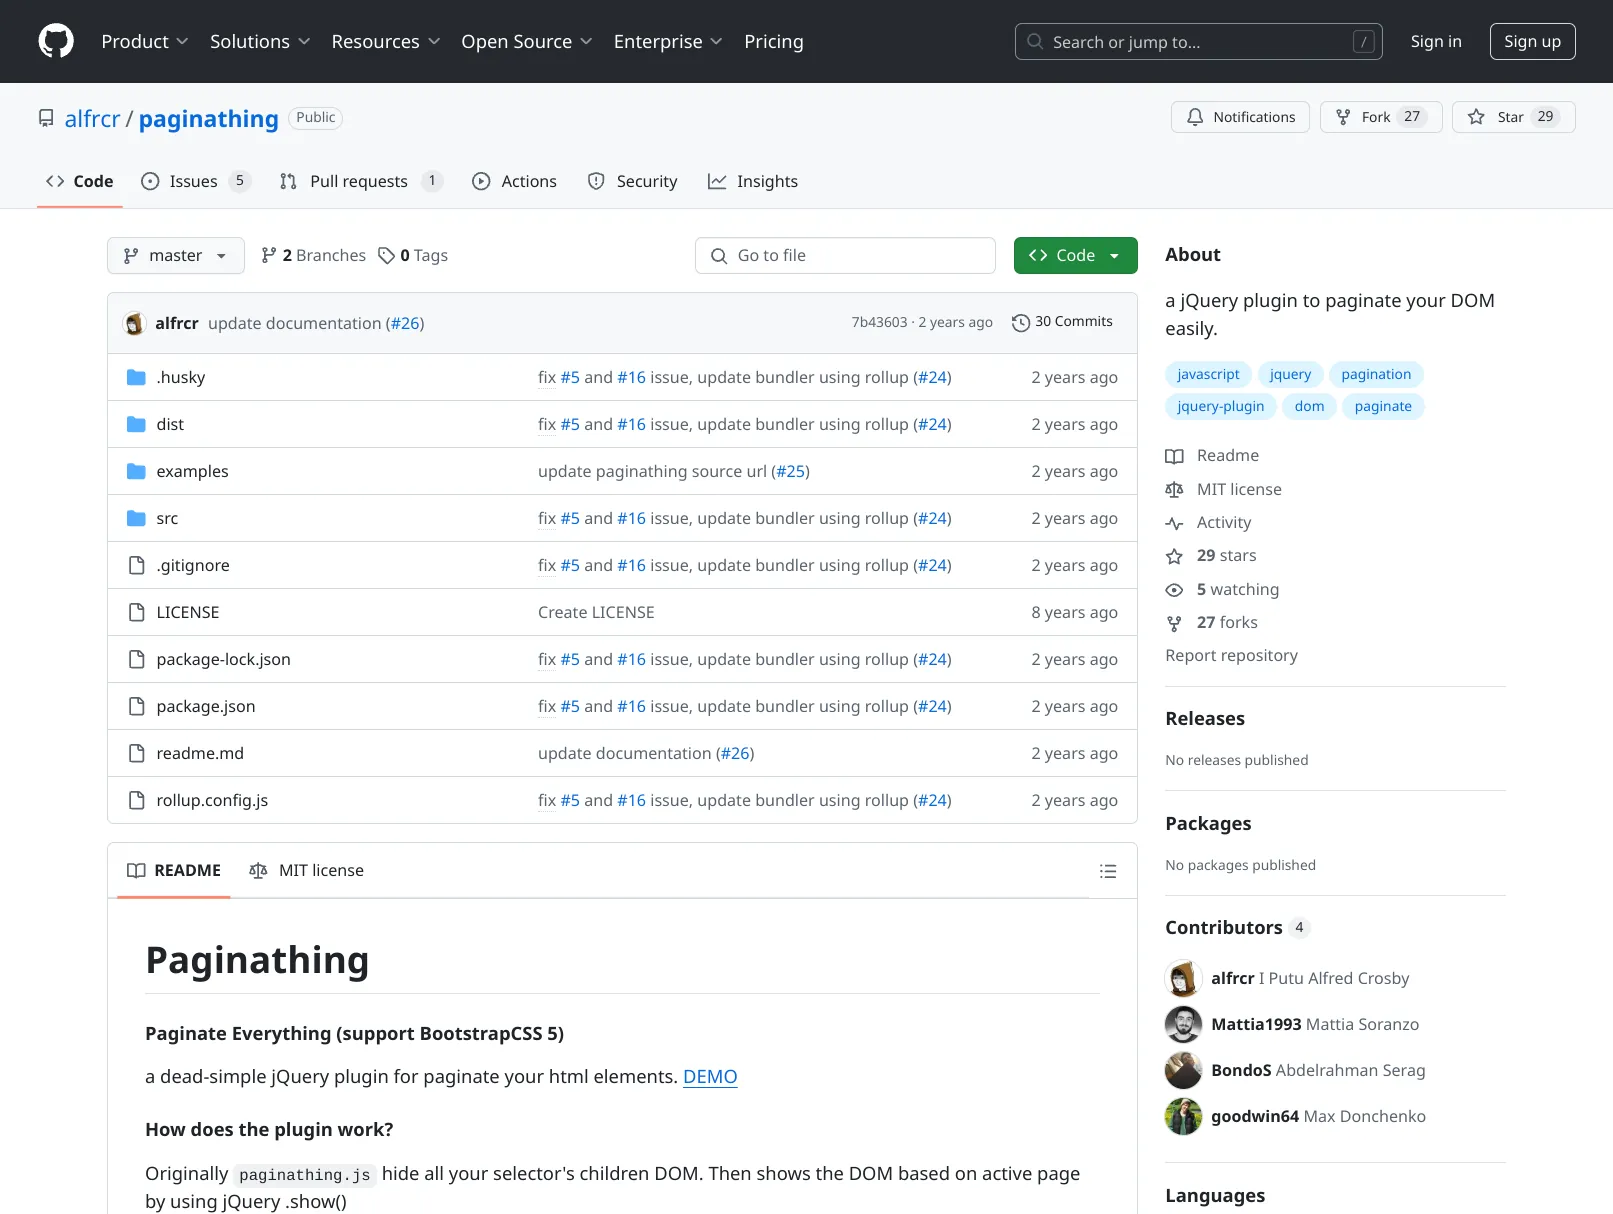1613x1214 pixels.
Task: Click Sign in link
Action: [x=1436, y=41]
